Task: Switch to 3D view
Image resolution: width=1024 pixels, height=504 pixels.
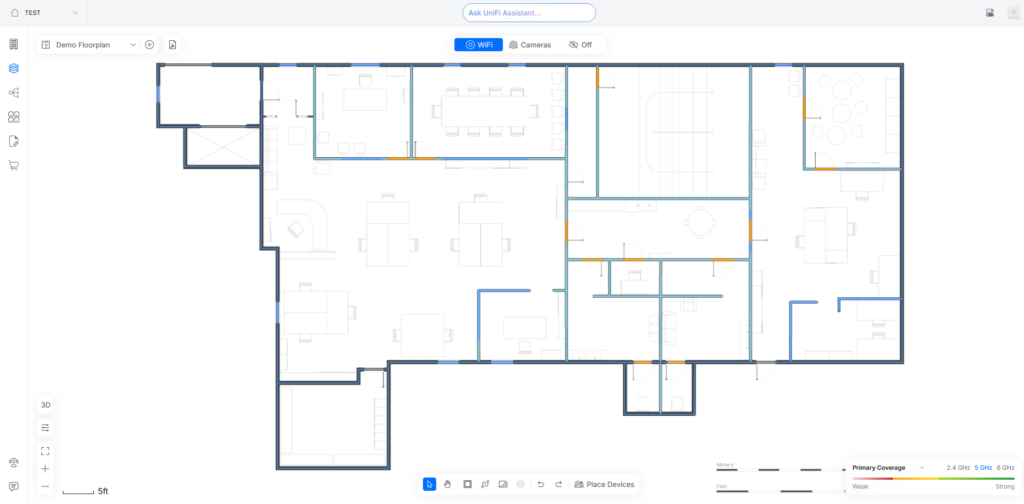Action: [45, 405]
